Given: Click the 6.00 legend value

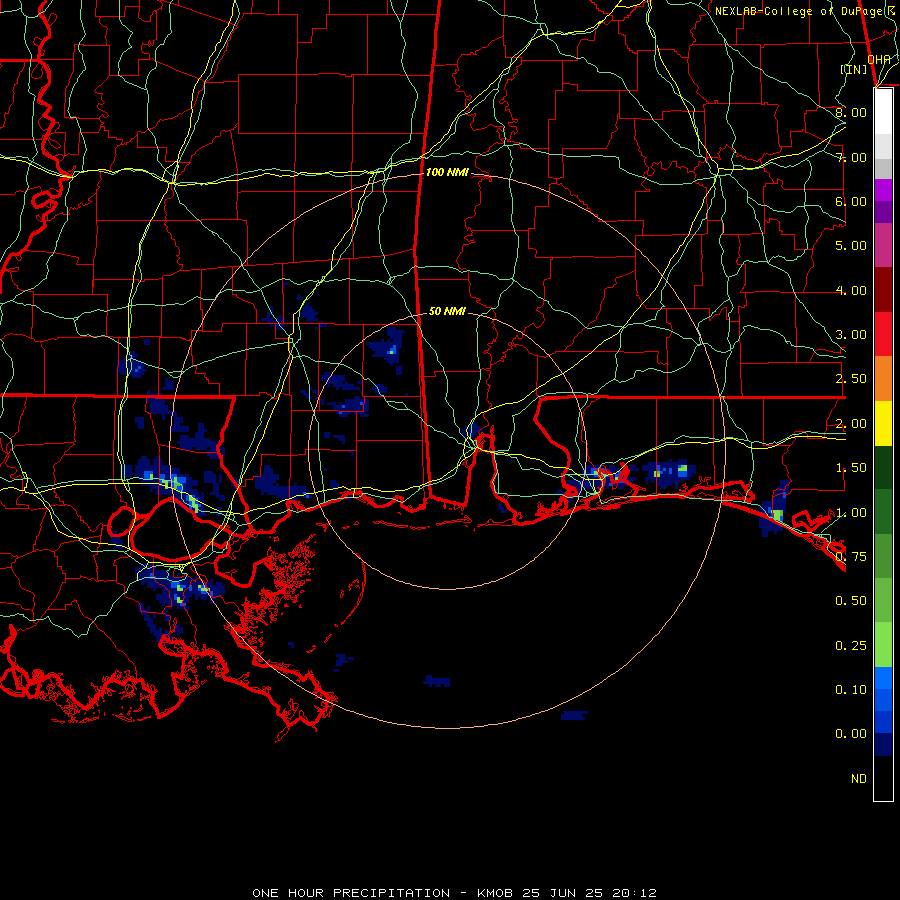Looking at the screenshot, I should coord(851,201).
